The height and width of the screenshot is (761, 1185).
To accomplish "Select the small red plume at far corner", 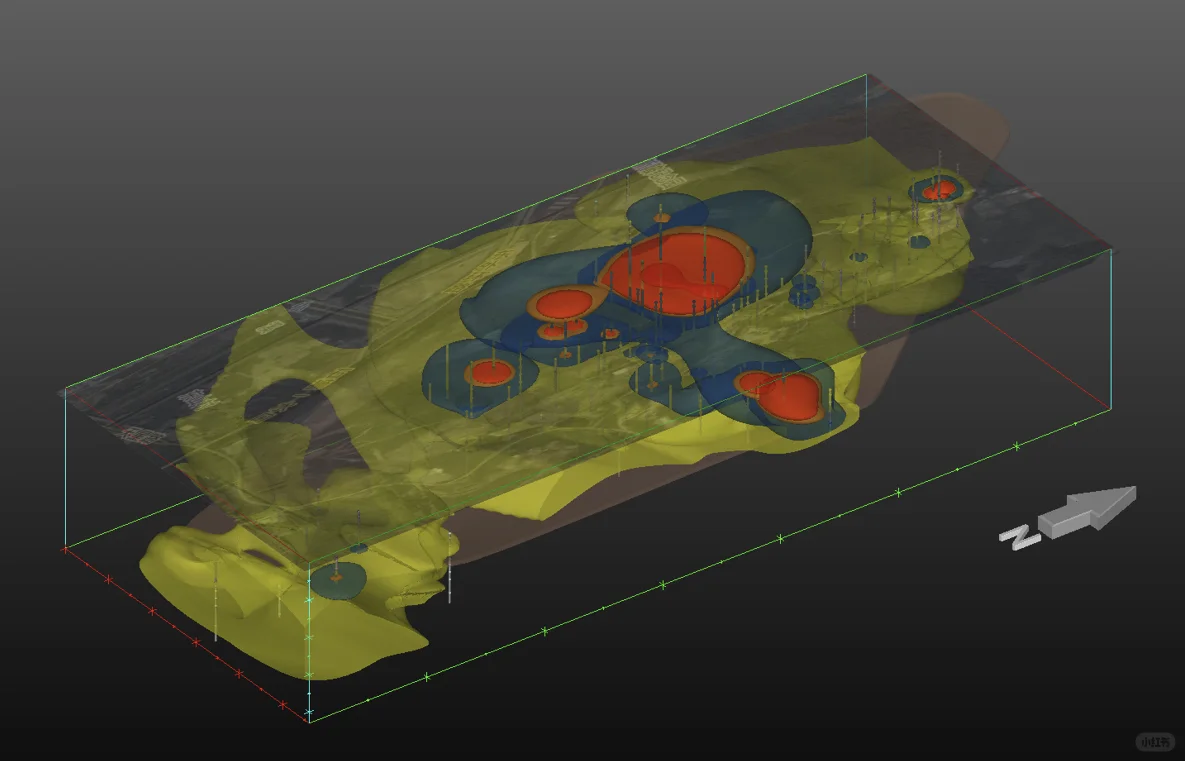I will point(939,190).
